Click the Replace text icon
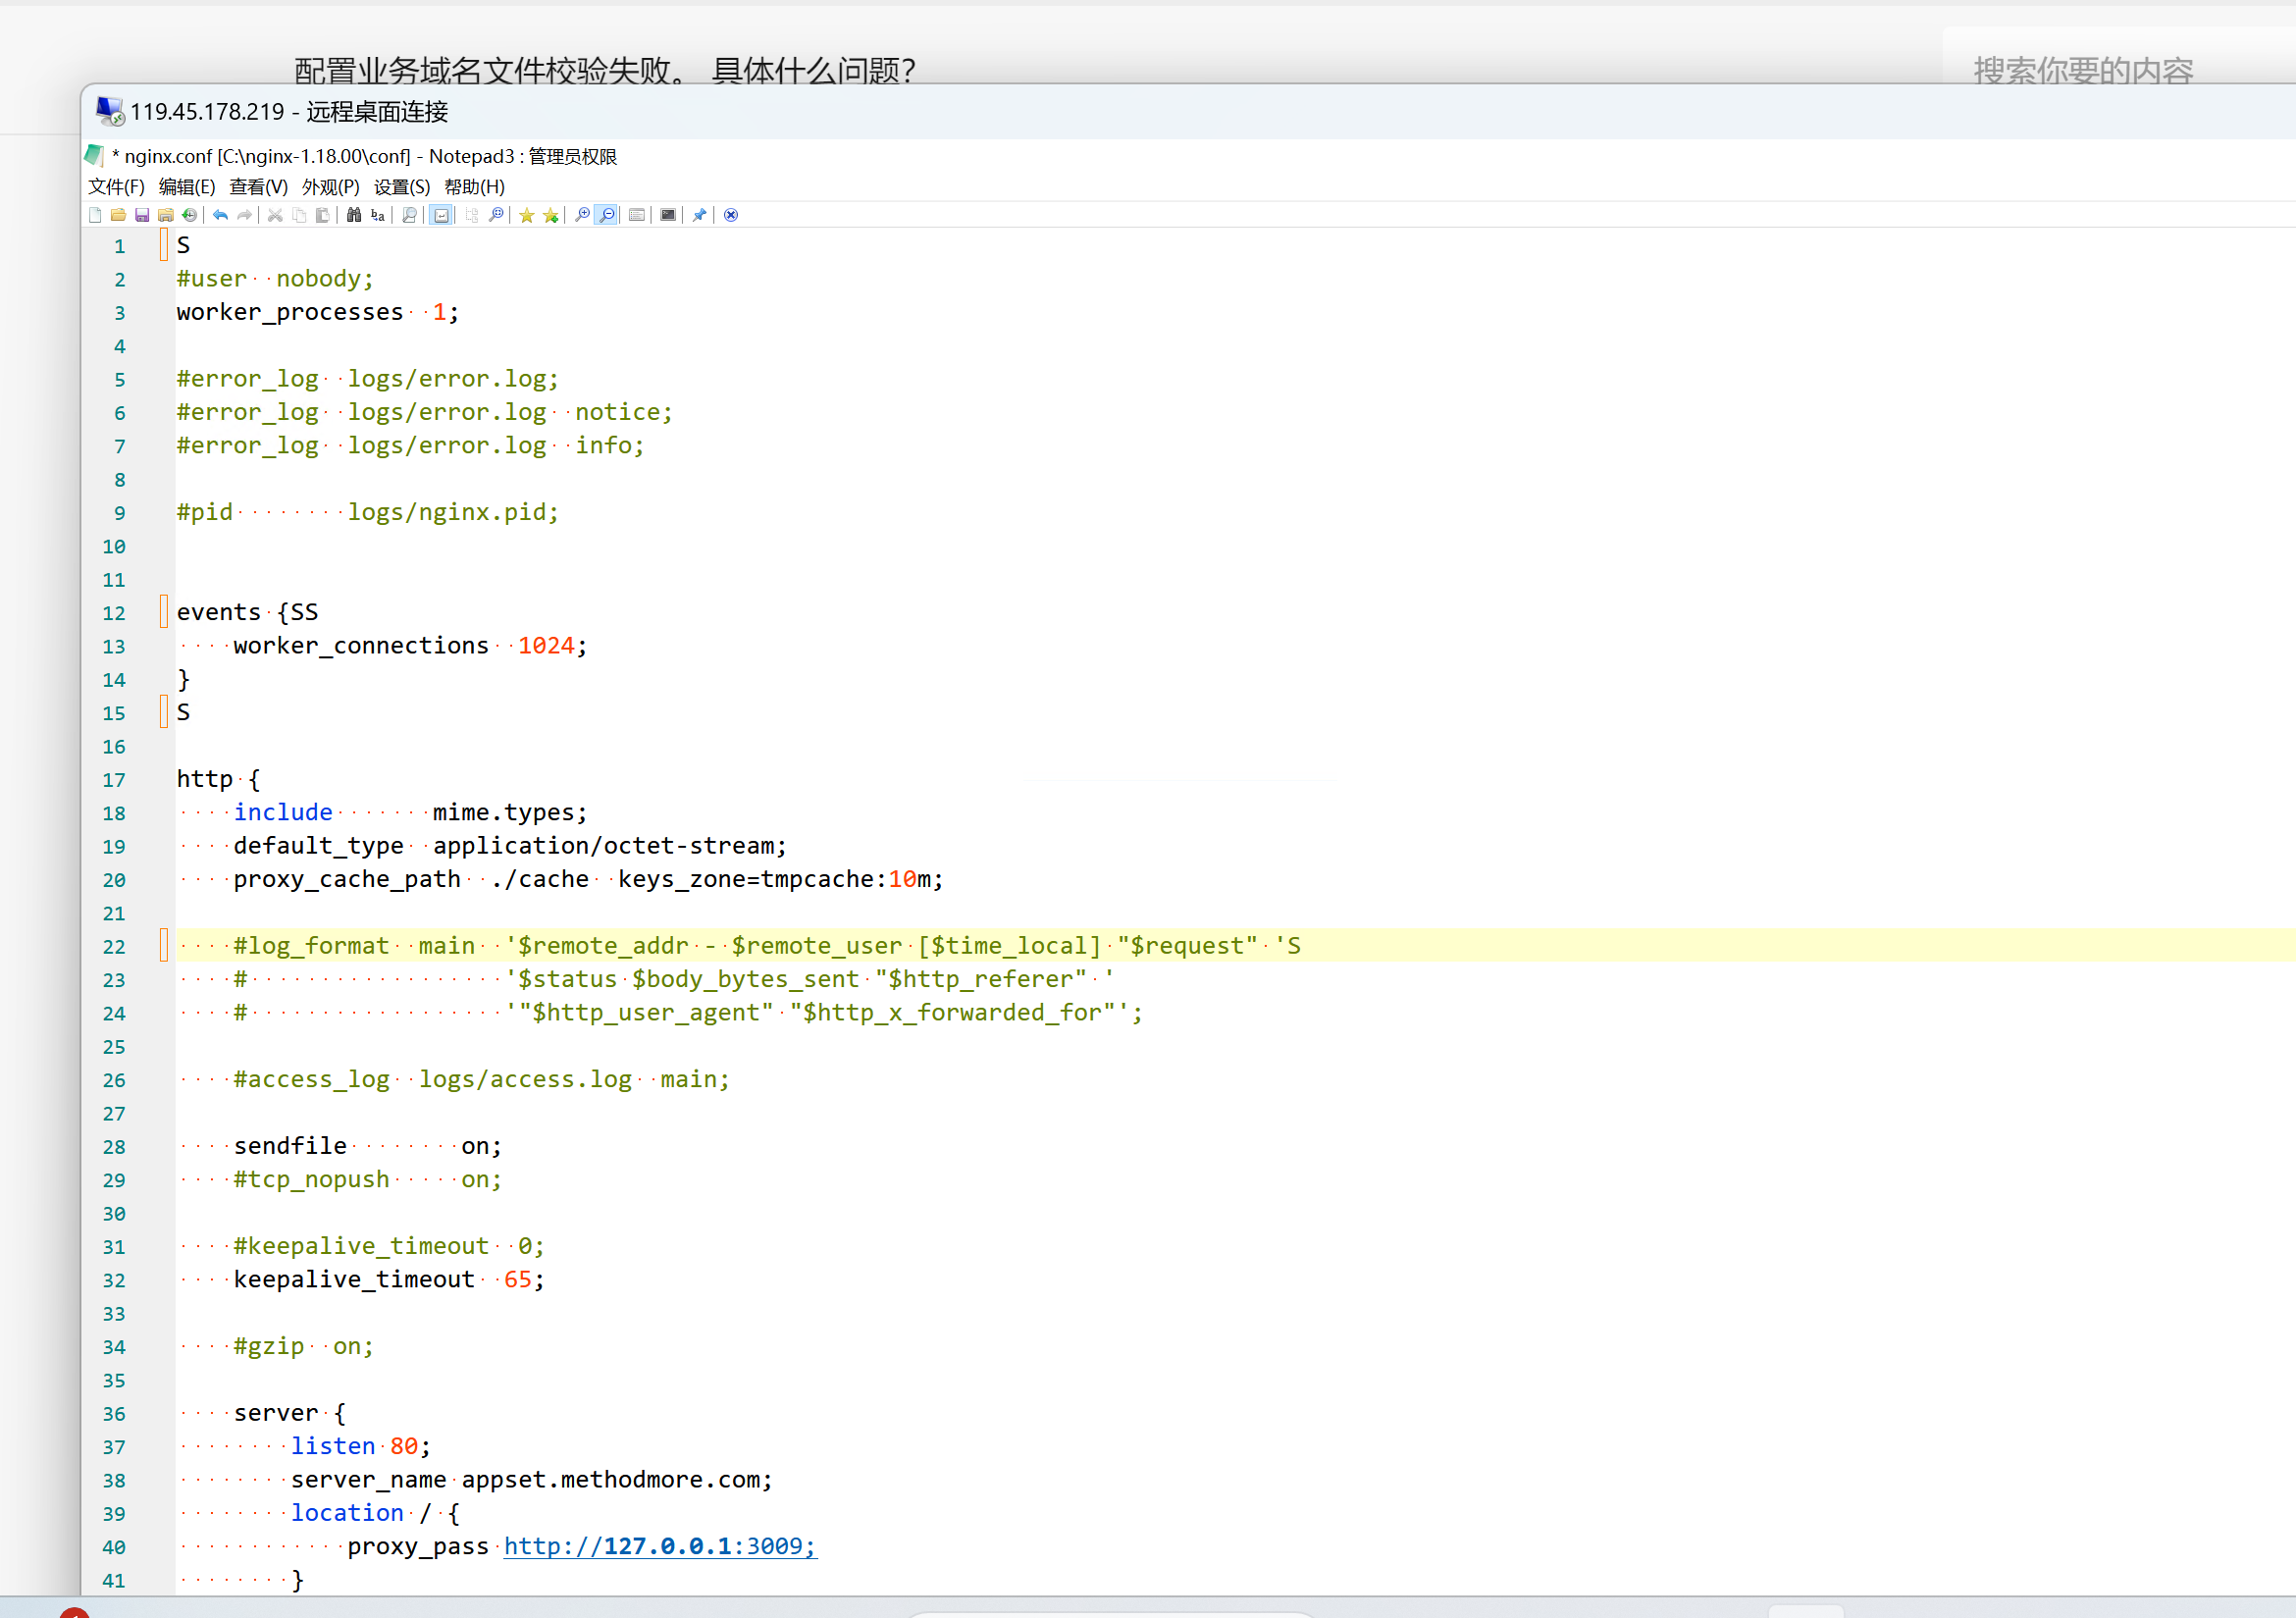Image resolution: width=2296 pixels, height=1618 pixels. (378, 215)
